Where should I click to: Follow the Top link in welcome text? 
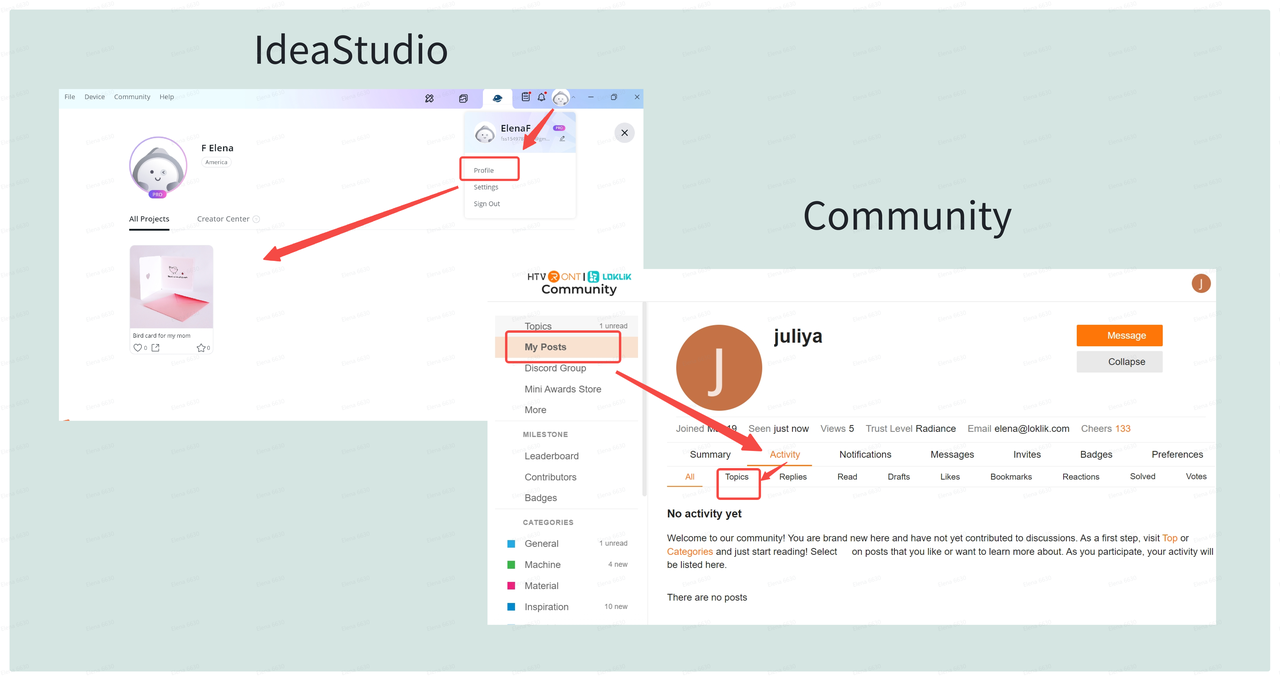pyautogui.click(x=1170, y=538)
